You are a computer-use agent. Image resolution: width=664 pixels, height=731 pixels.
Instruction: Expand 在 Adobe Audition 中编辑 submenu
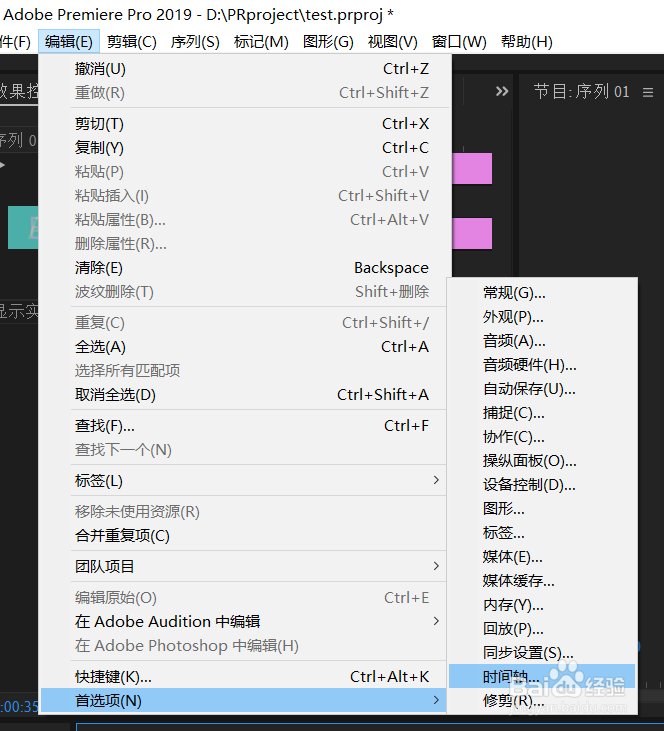click(243, 621)
